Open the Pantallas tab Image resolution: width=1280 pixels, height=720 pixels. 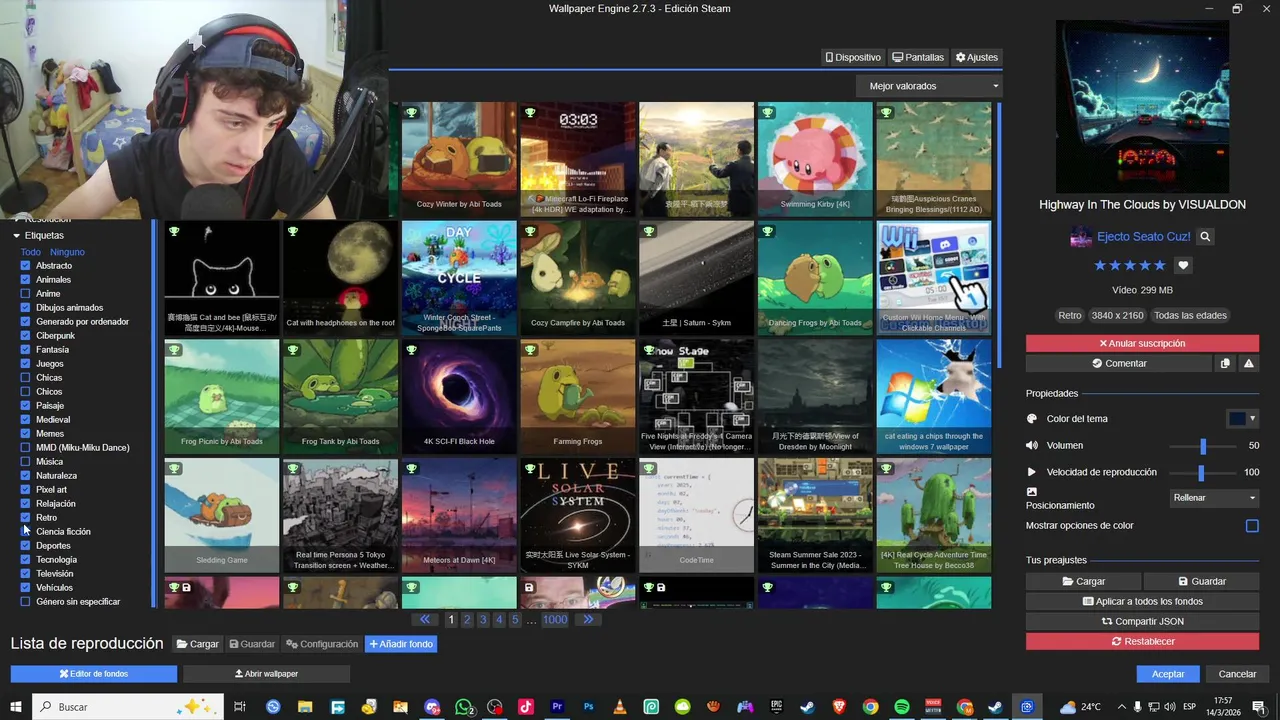tap(918, 58)
